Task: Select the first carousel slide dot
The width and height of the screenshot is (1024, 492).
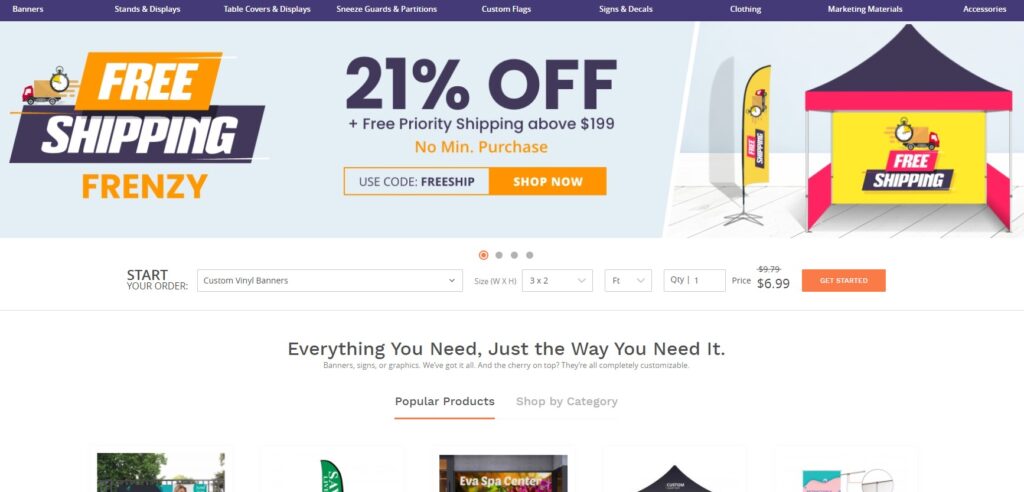Action: pos(483,255)
